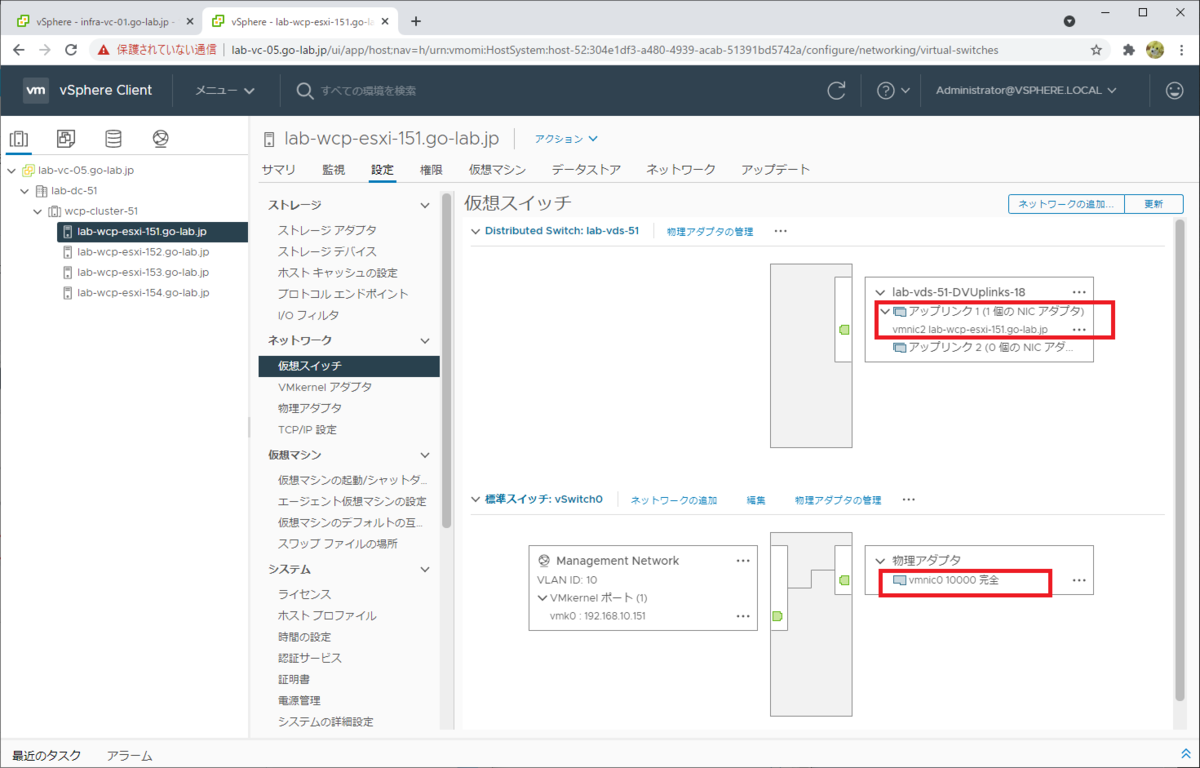Click the settings list scrollbar
1200x768 pixels.
(x=447, y=360)
